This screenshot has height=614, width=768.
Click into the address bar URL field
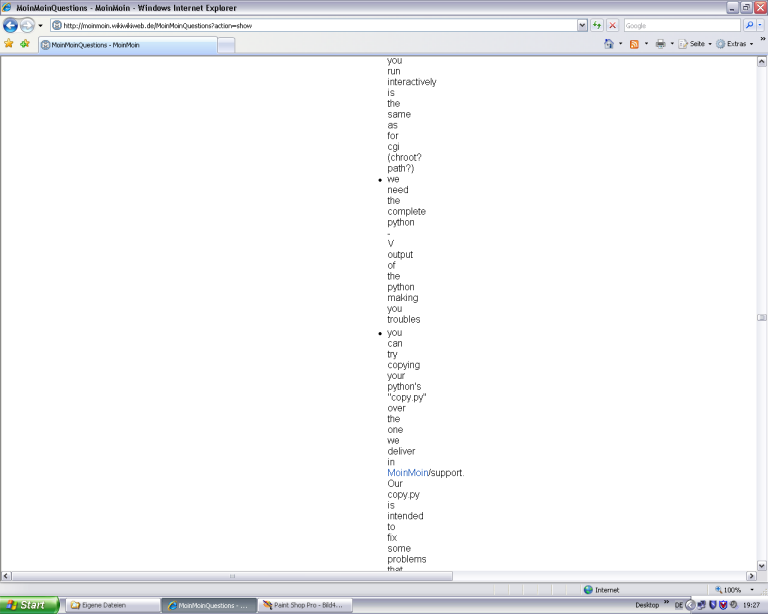(x=313, y=25)
